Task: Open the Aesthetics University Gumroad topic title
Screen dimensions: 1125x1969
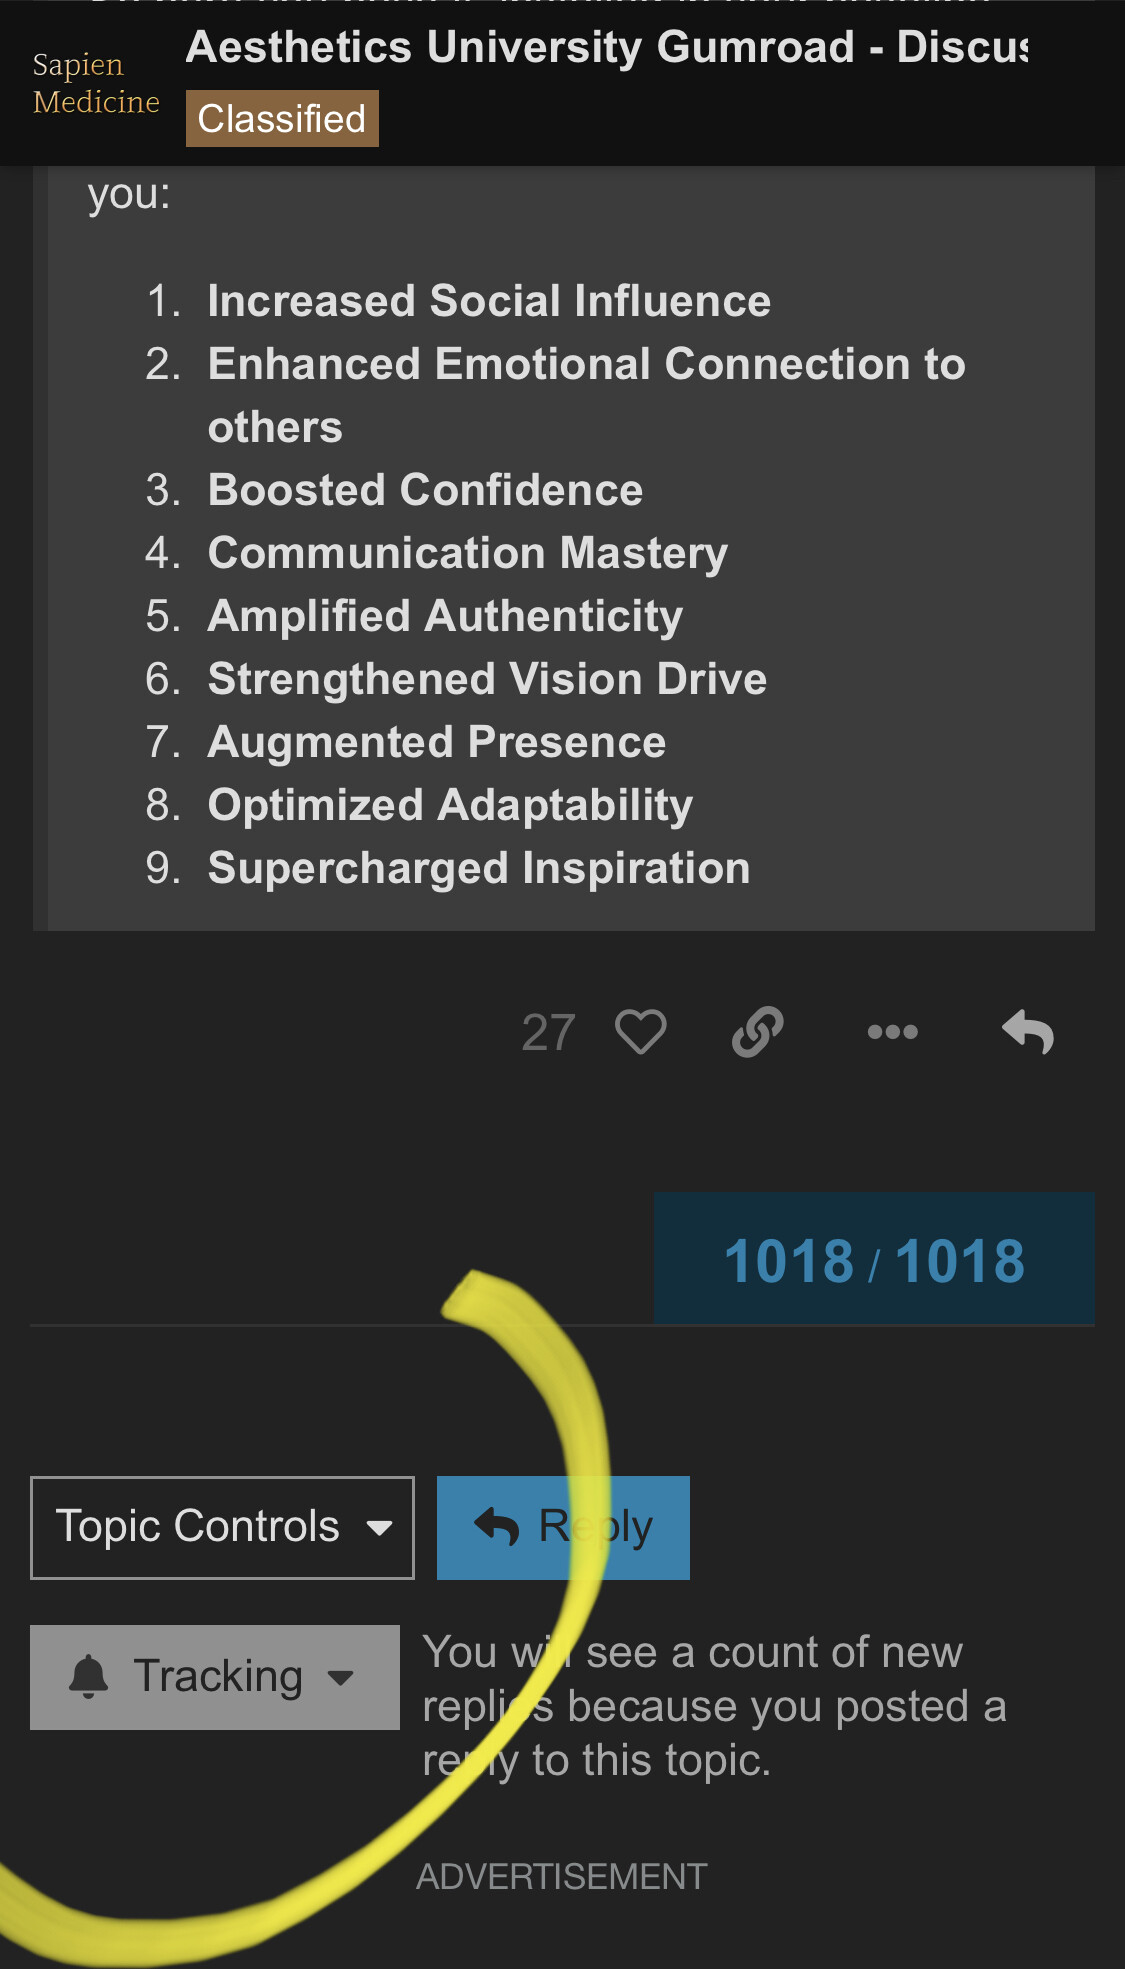Action: pos(606,47)
